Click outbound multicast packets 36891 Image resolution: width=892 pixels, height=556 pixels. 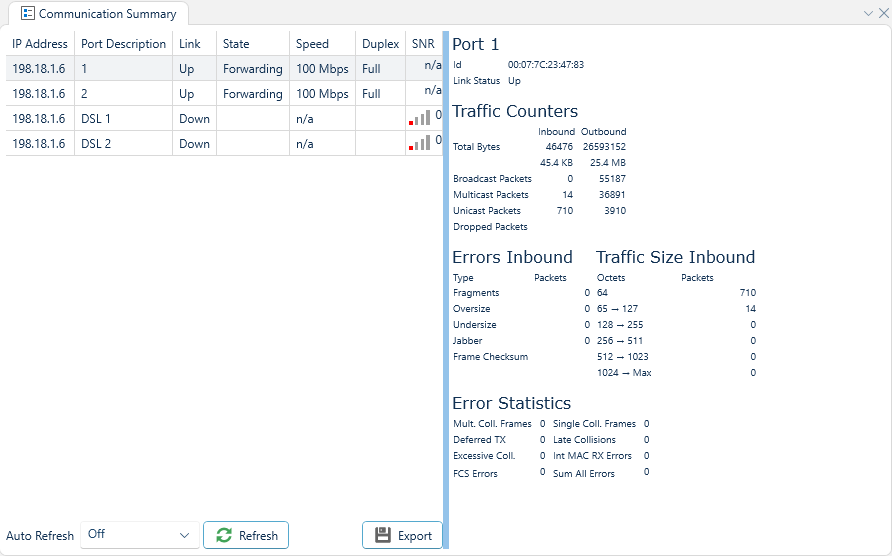pyautogui.click(x=612, y=194)
